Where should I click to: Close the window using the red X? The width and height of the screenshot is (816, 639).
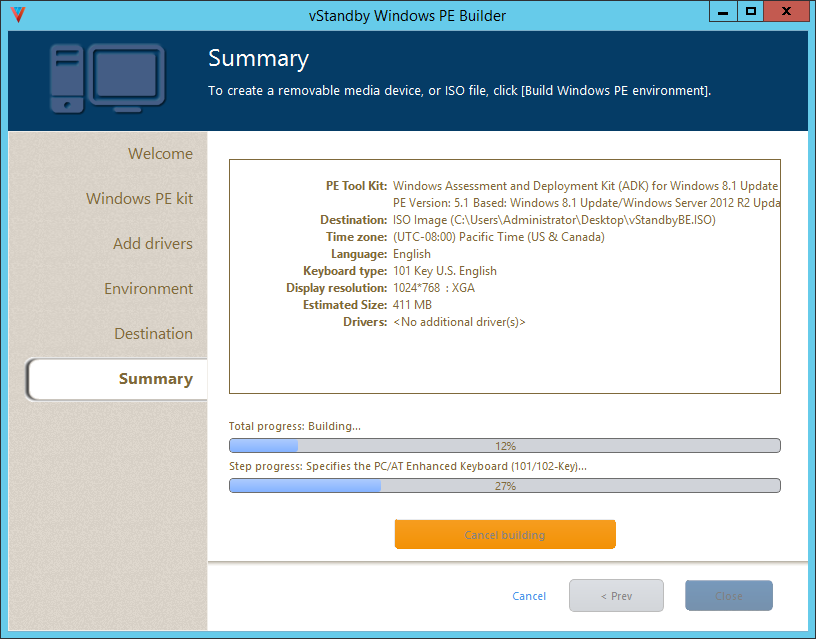click(x=788, y=11)
